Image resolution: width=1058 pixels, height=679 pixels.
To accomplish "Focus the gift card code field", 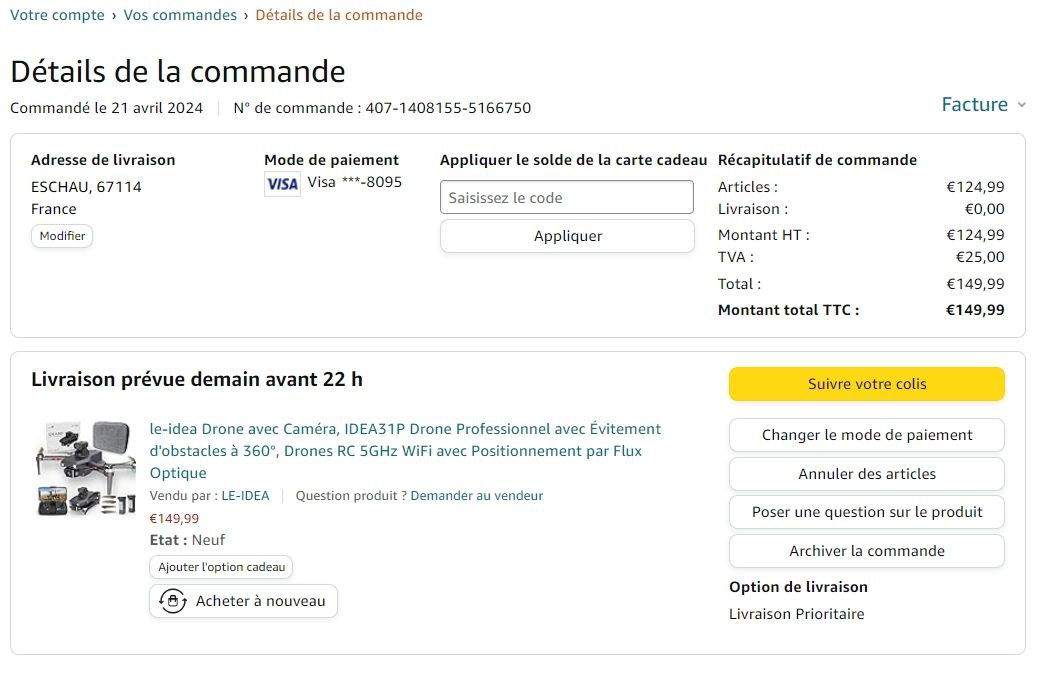I will click(x=566, y=197).
